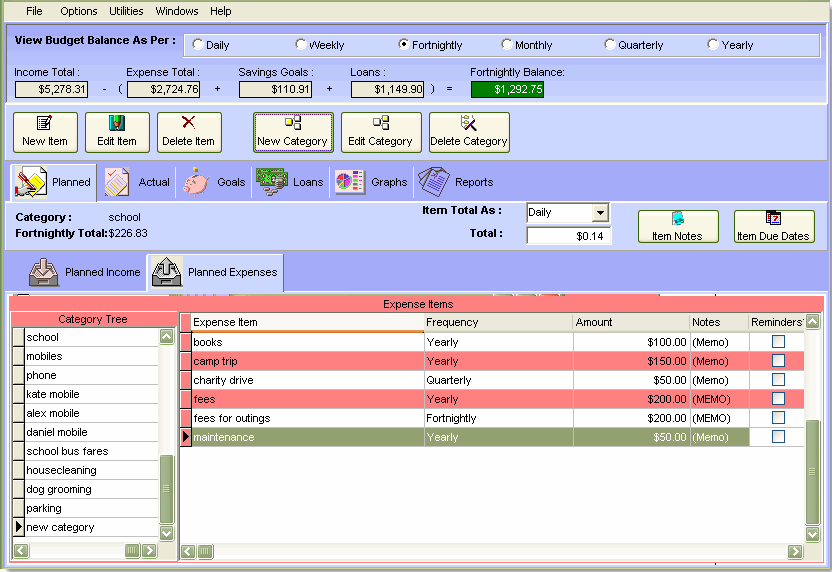Click the Amount column header
This screenshot has width=832, height=572.
631,322
